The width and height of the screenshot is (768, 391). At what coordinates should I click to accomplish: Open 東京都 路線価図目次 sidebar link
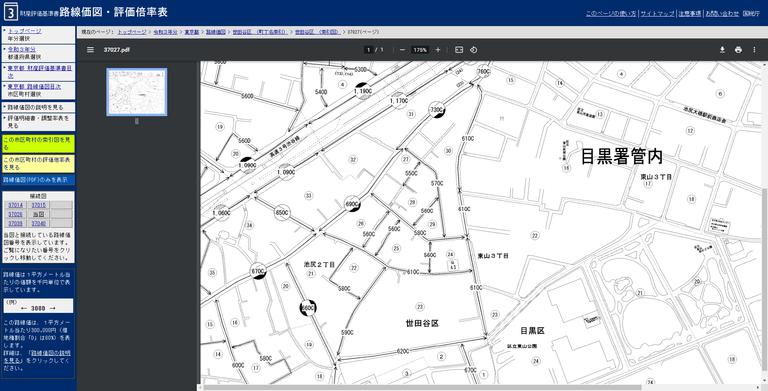34,87
